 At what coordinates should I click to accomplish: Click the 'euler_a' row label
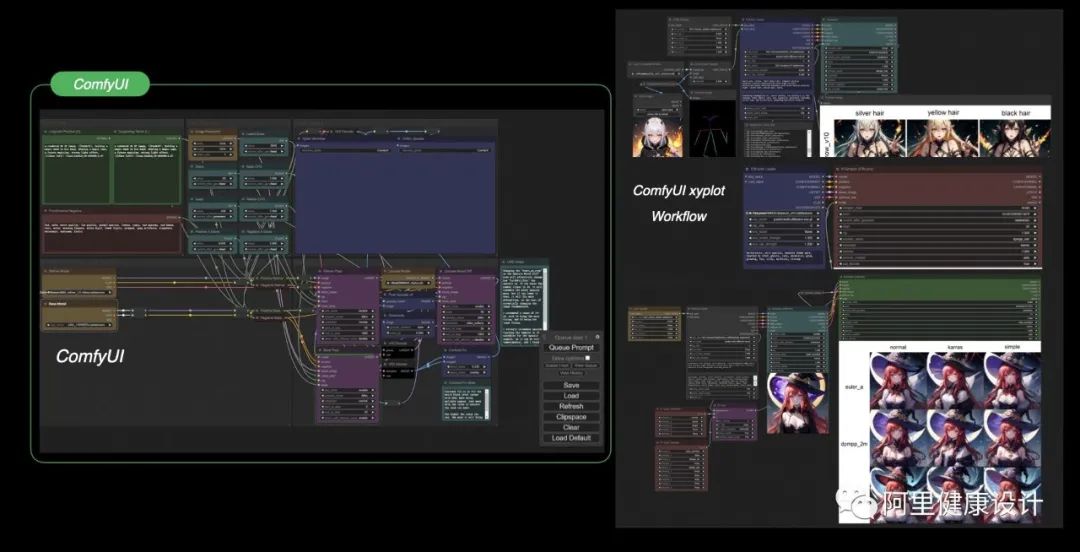tap(853, 388)
